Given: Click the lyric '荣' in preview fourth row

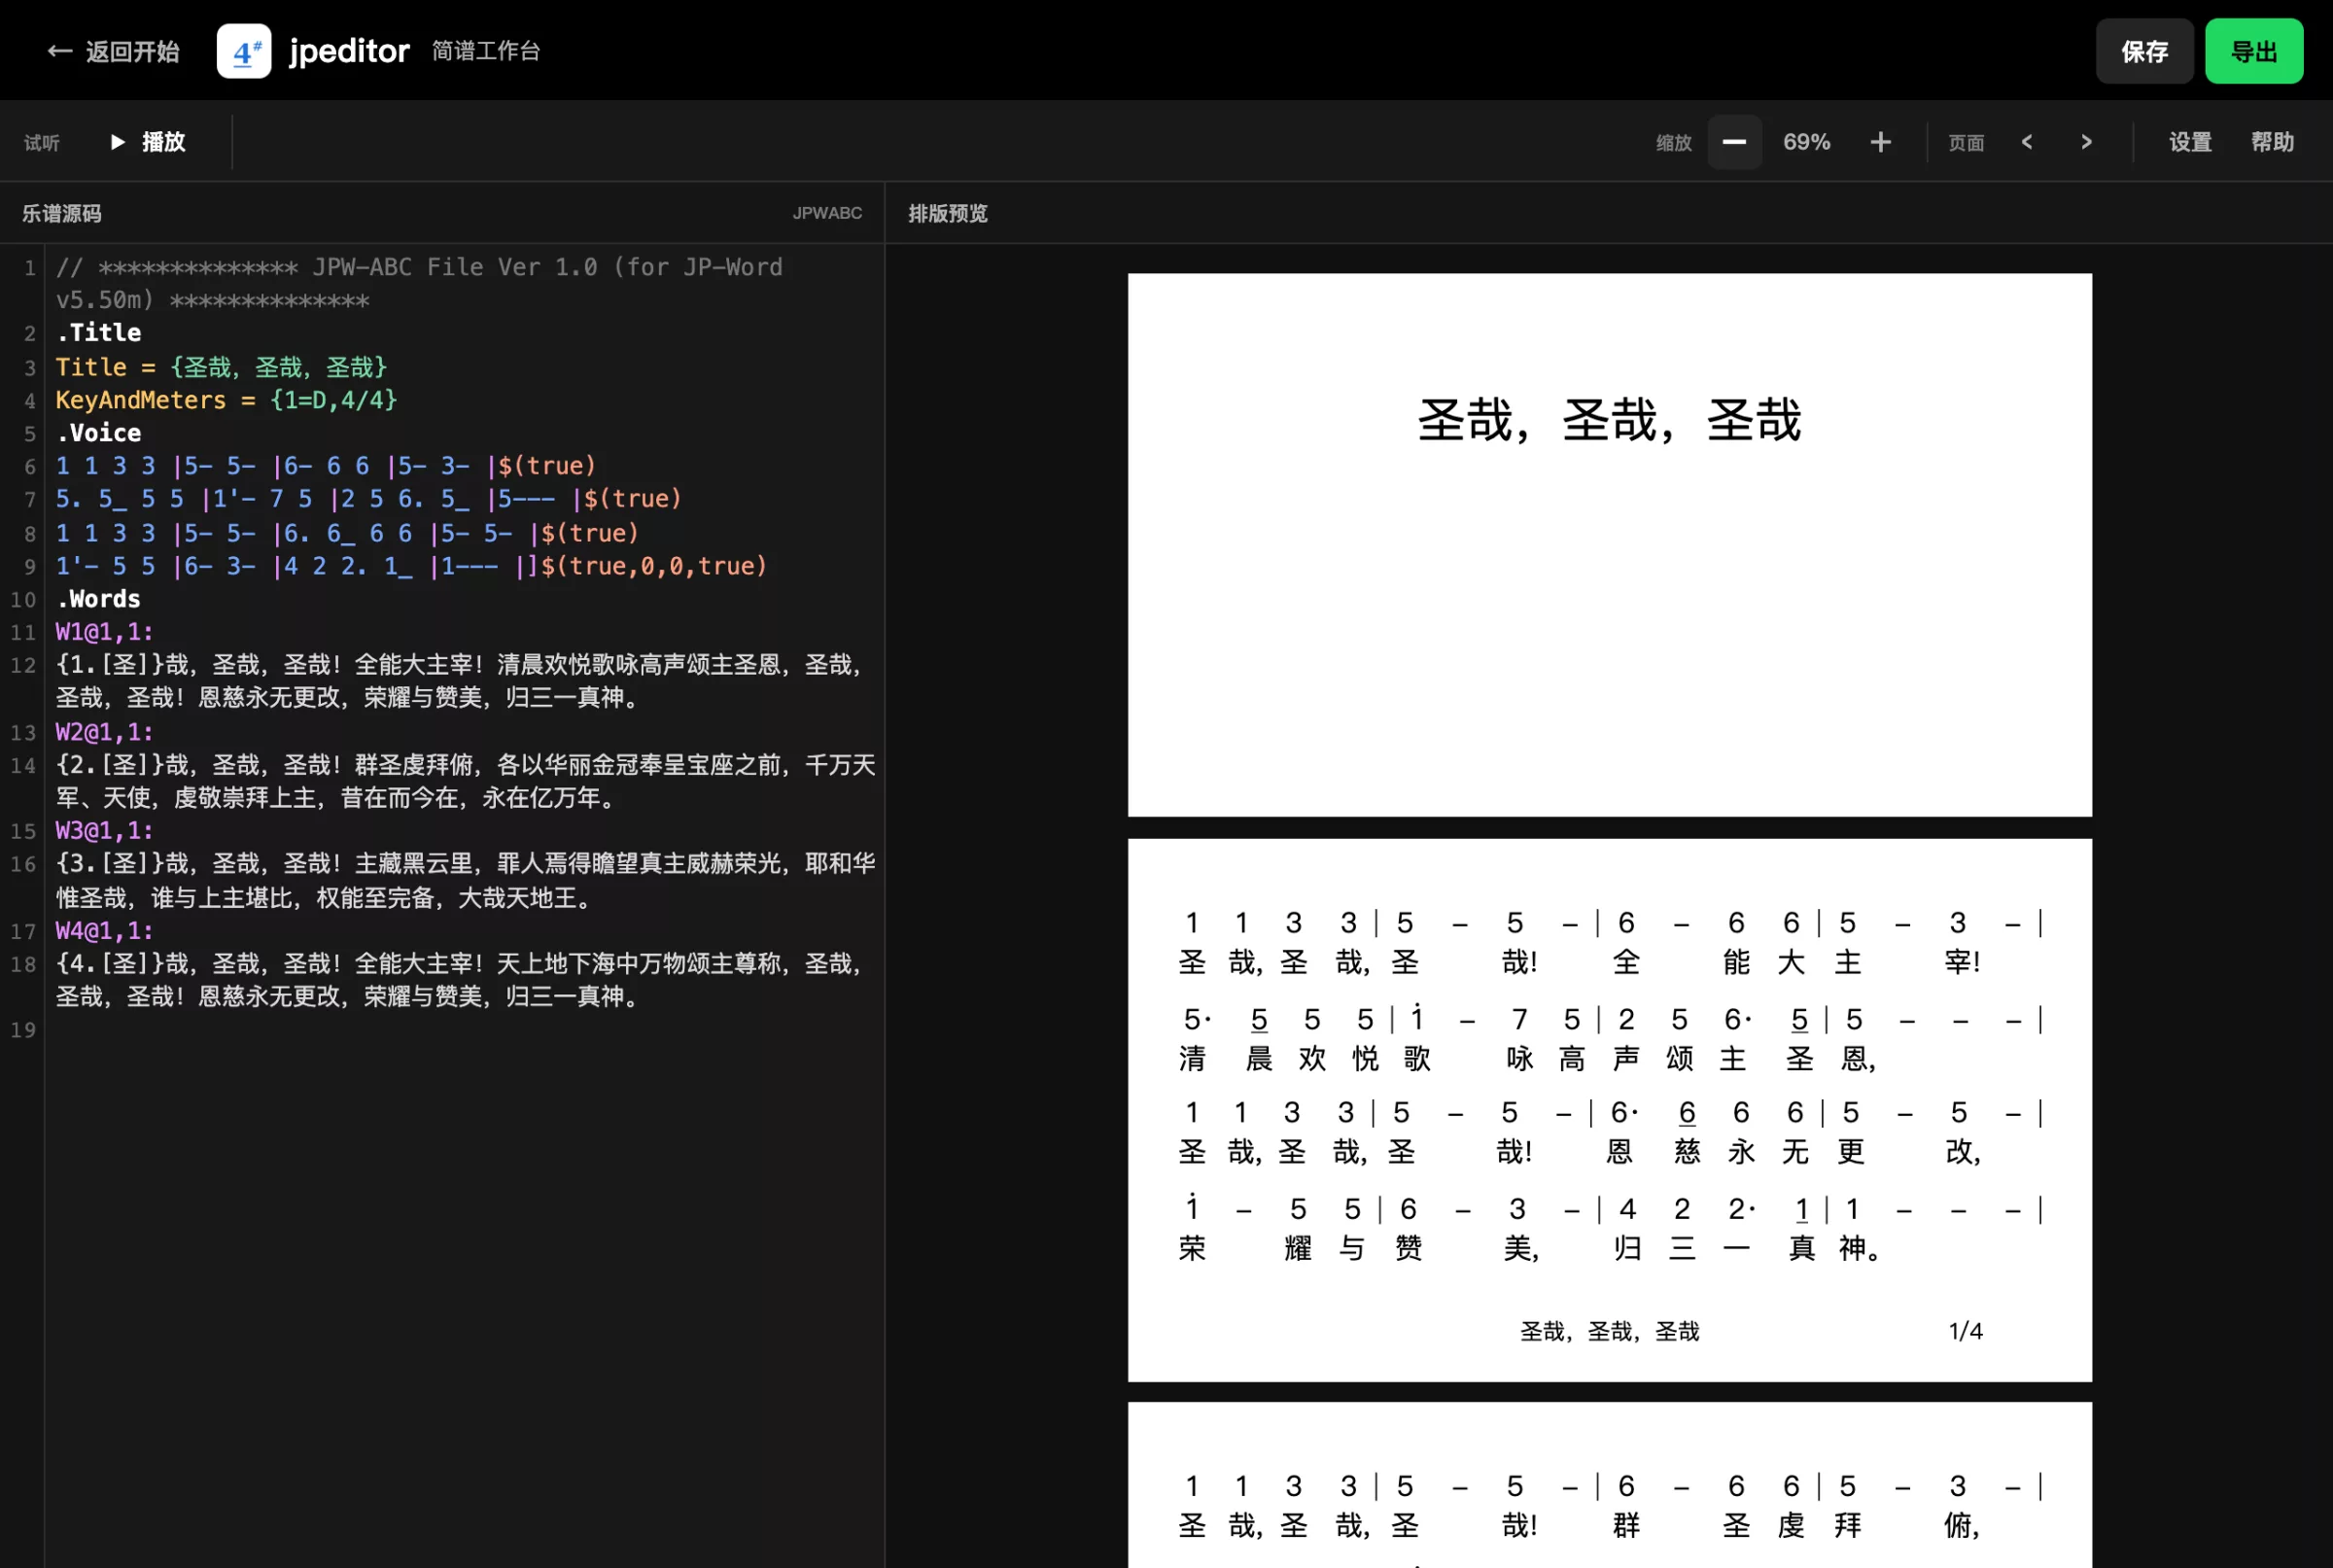Looking at the screenshot, I should 1192,1248.
